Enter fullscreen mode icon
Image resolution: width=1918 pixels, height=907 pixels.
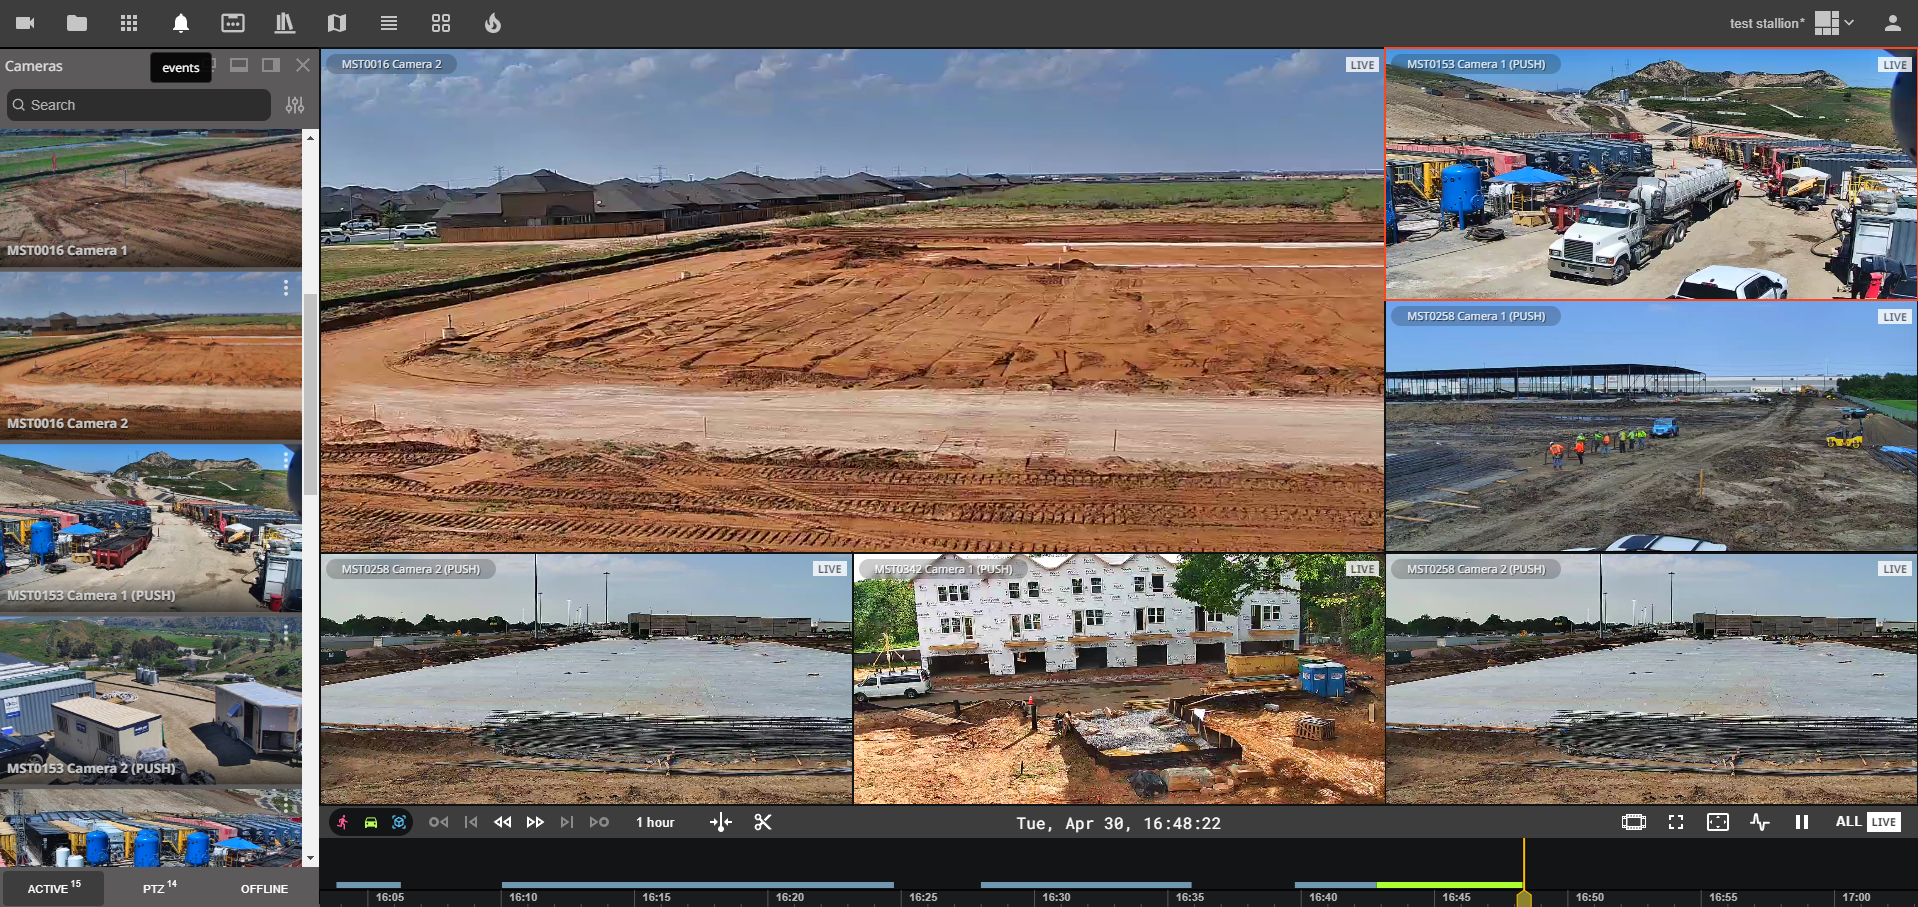click(x=1676, y=822)
